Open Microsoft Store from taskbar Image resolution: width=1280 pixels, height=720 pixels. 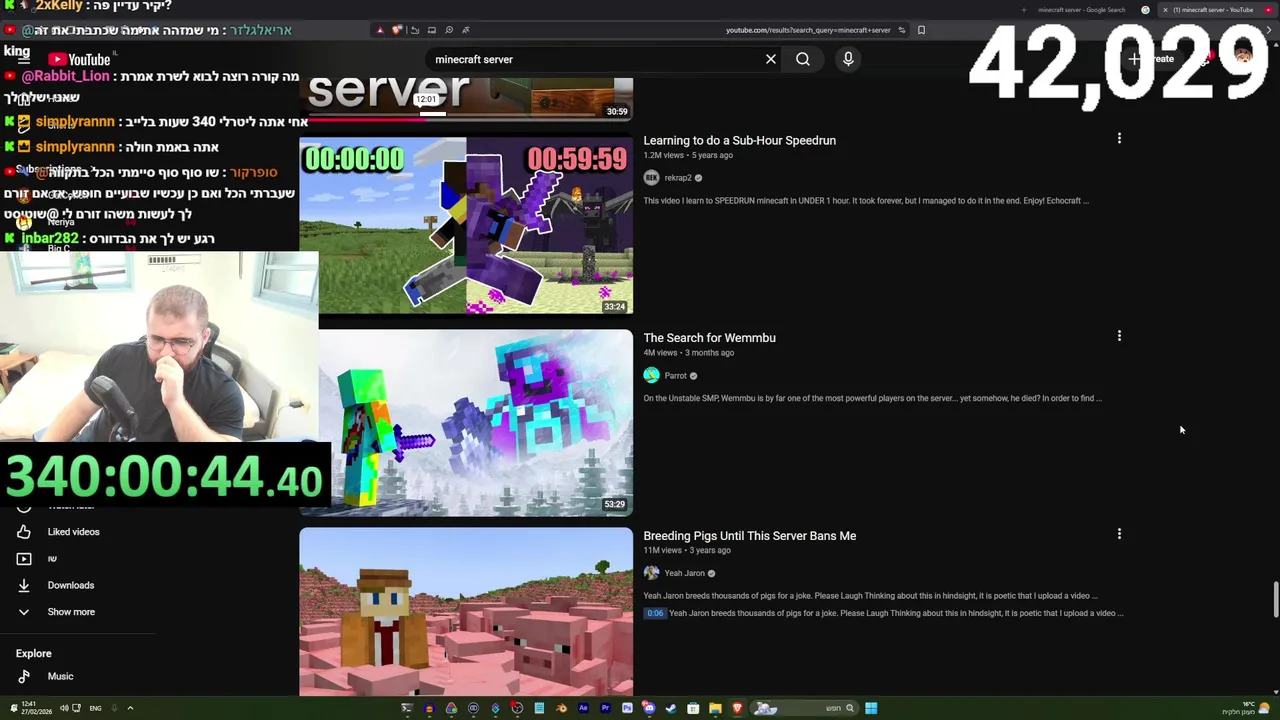[x=693, y=708]
